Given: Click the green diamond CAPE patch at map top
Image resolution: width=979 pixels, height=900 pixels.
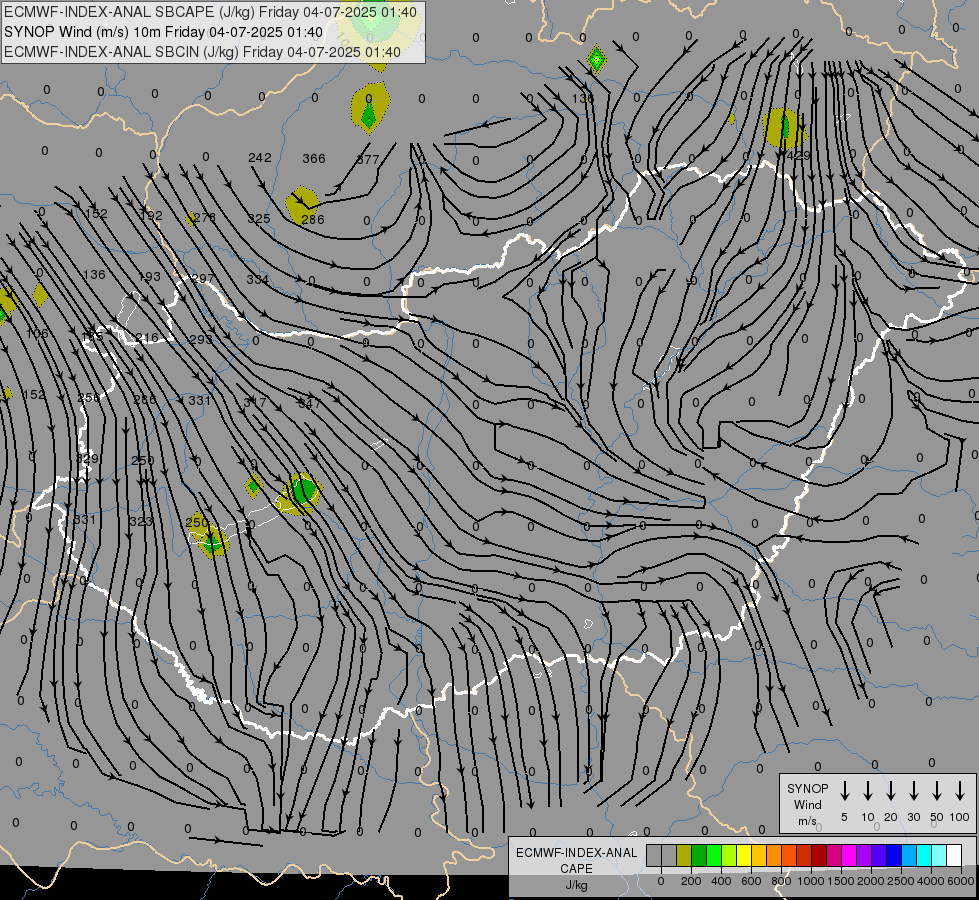Looking at the screenshot, I should coord(597,59).
